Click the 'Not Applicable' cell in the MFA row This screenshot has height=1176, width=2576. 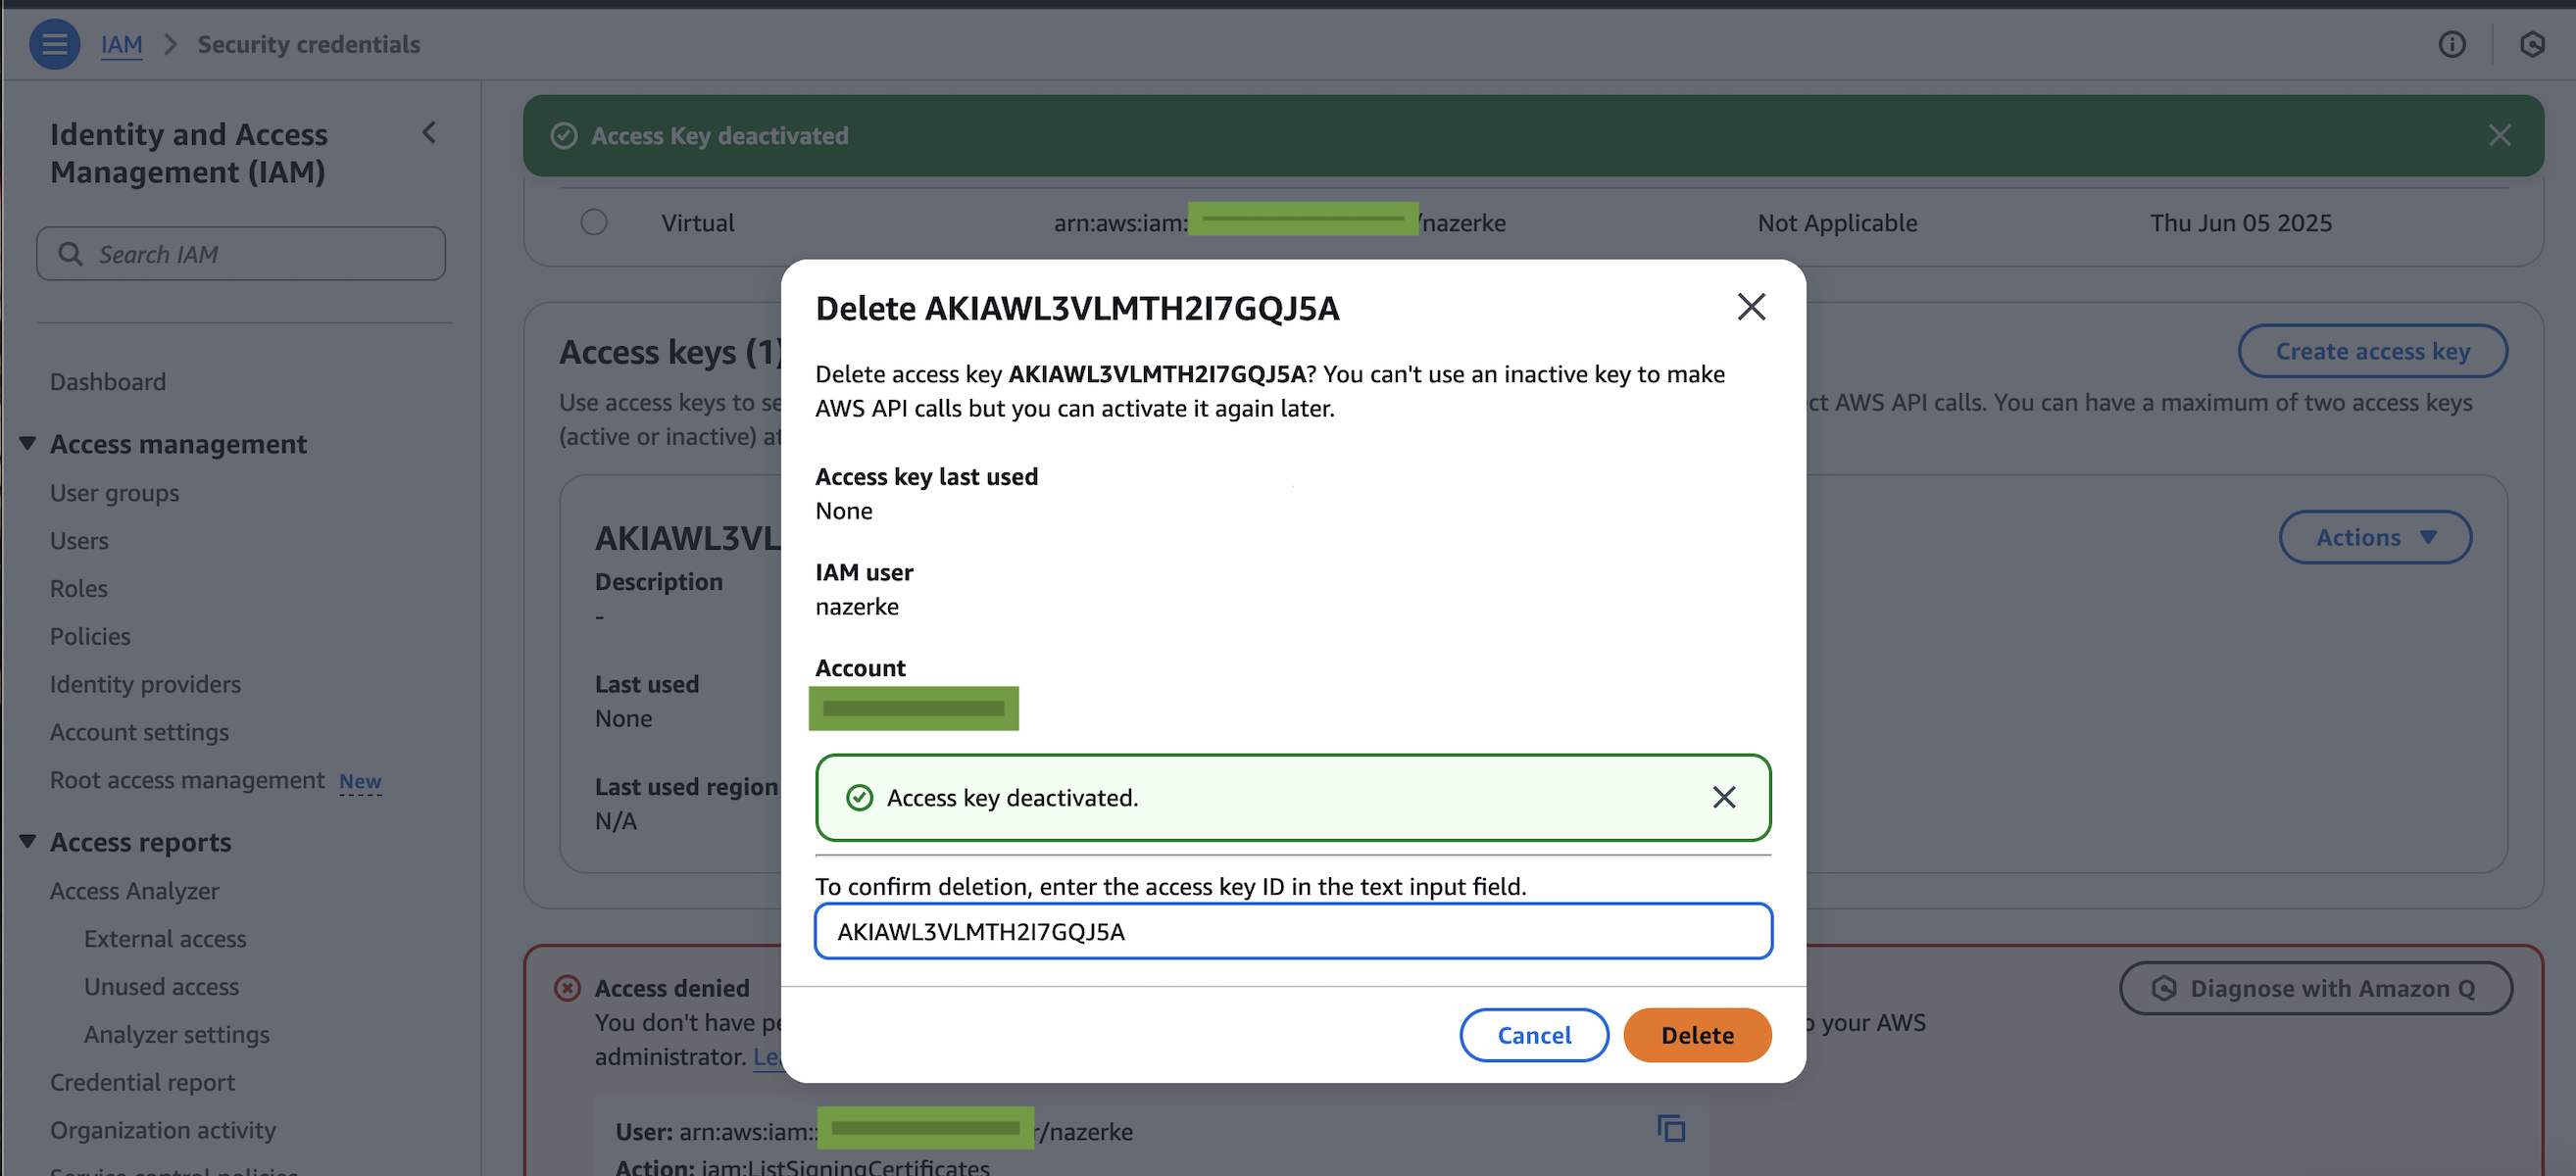point(1837,222)
